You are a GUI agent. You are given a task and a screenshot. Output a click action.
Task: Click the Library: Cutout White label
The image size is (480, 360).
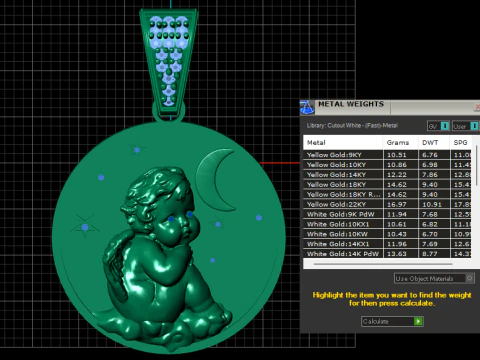point(352,126)
